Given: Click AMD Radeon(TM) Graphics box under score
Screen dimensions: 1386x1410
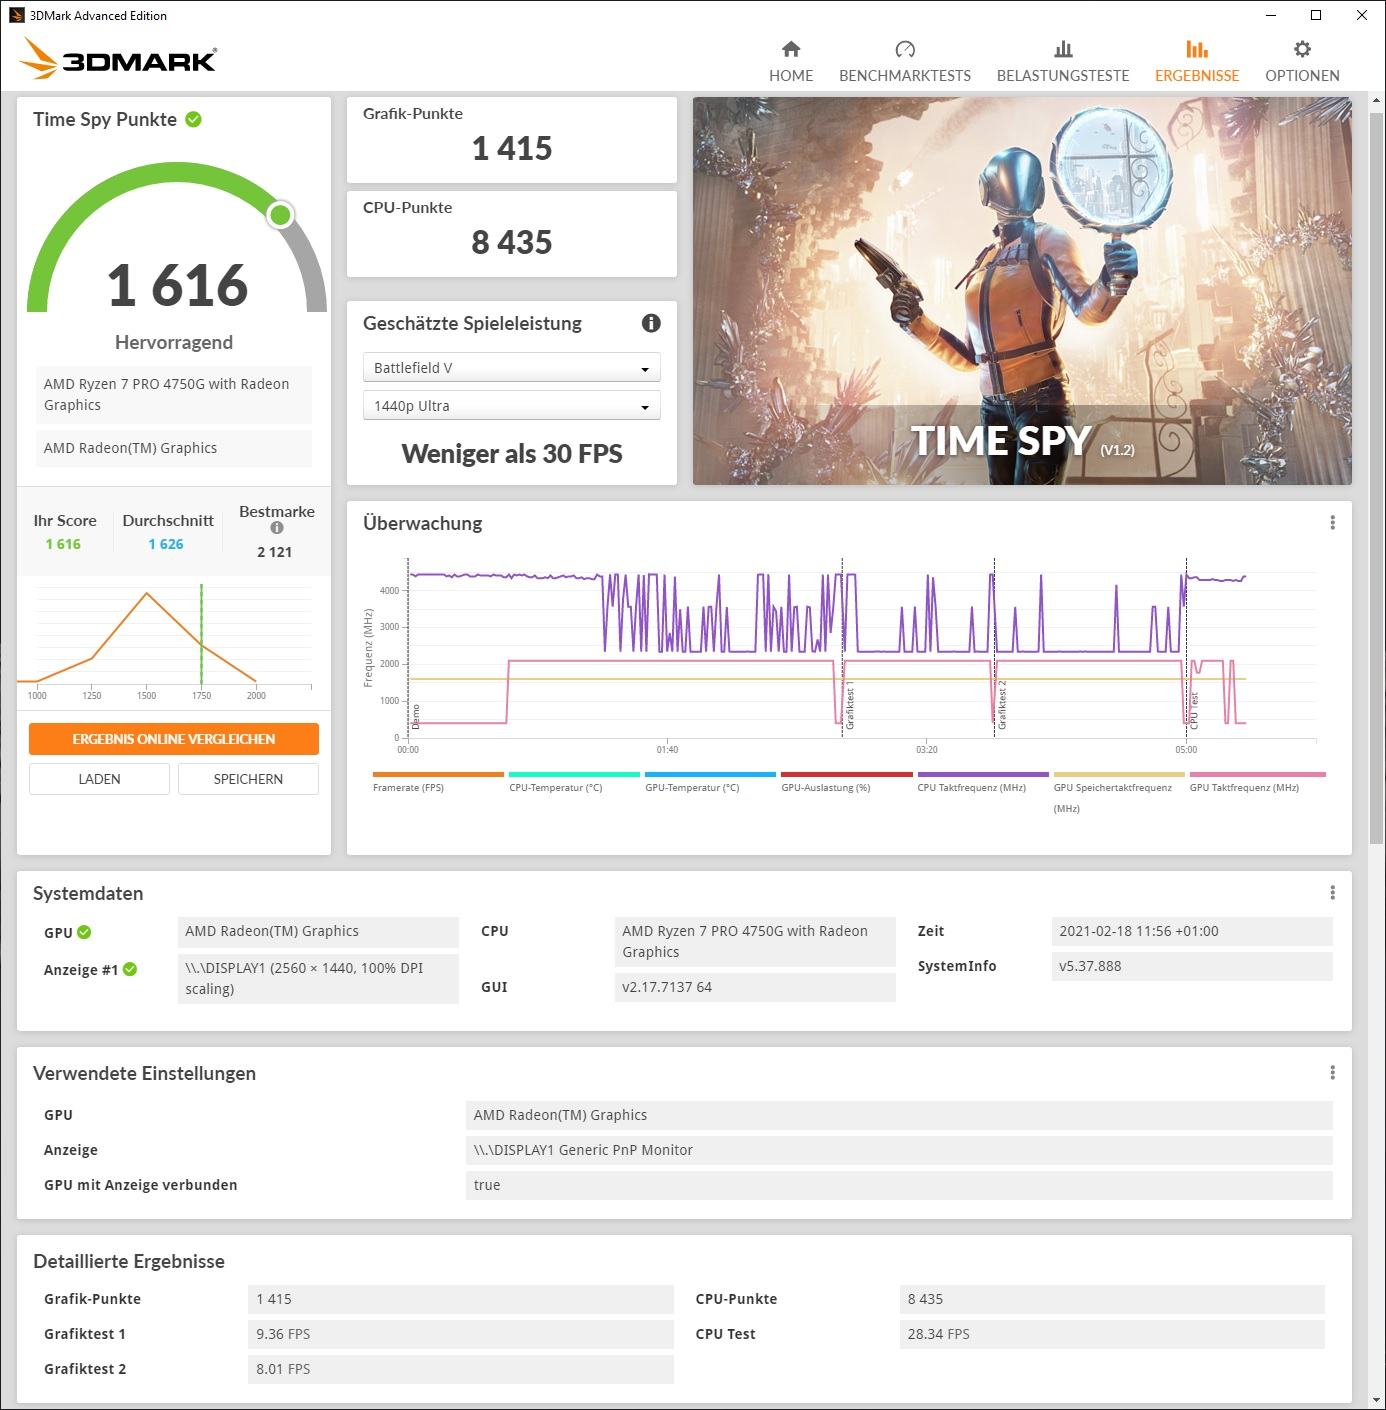Looking at the screenshot, I should tap(174, 448).
